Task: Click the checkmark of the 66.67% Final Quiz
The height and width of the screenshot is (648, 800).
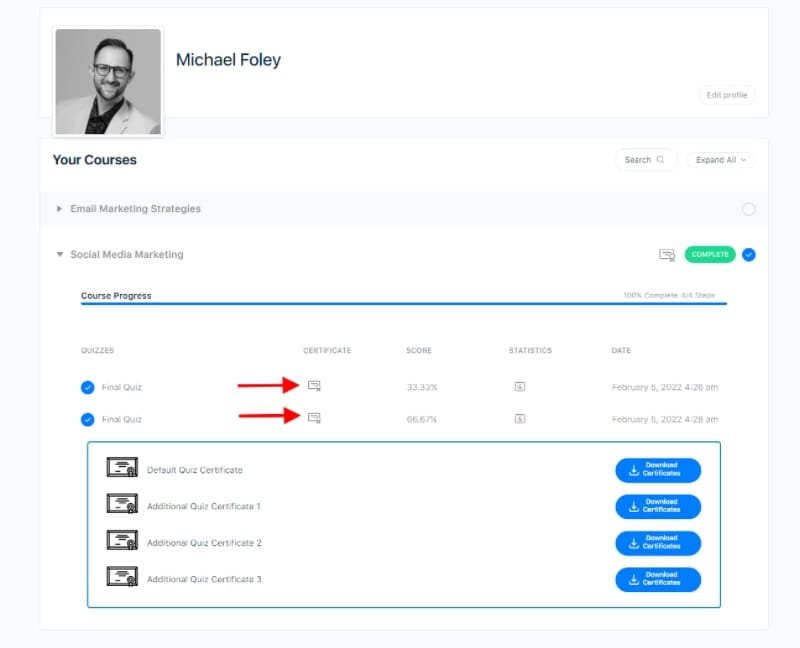Action: [x=88, y=419]
